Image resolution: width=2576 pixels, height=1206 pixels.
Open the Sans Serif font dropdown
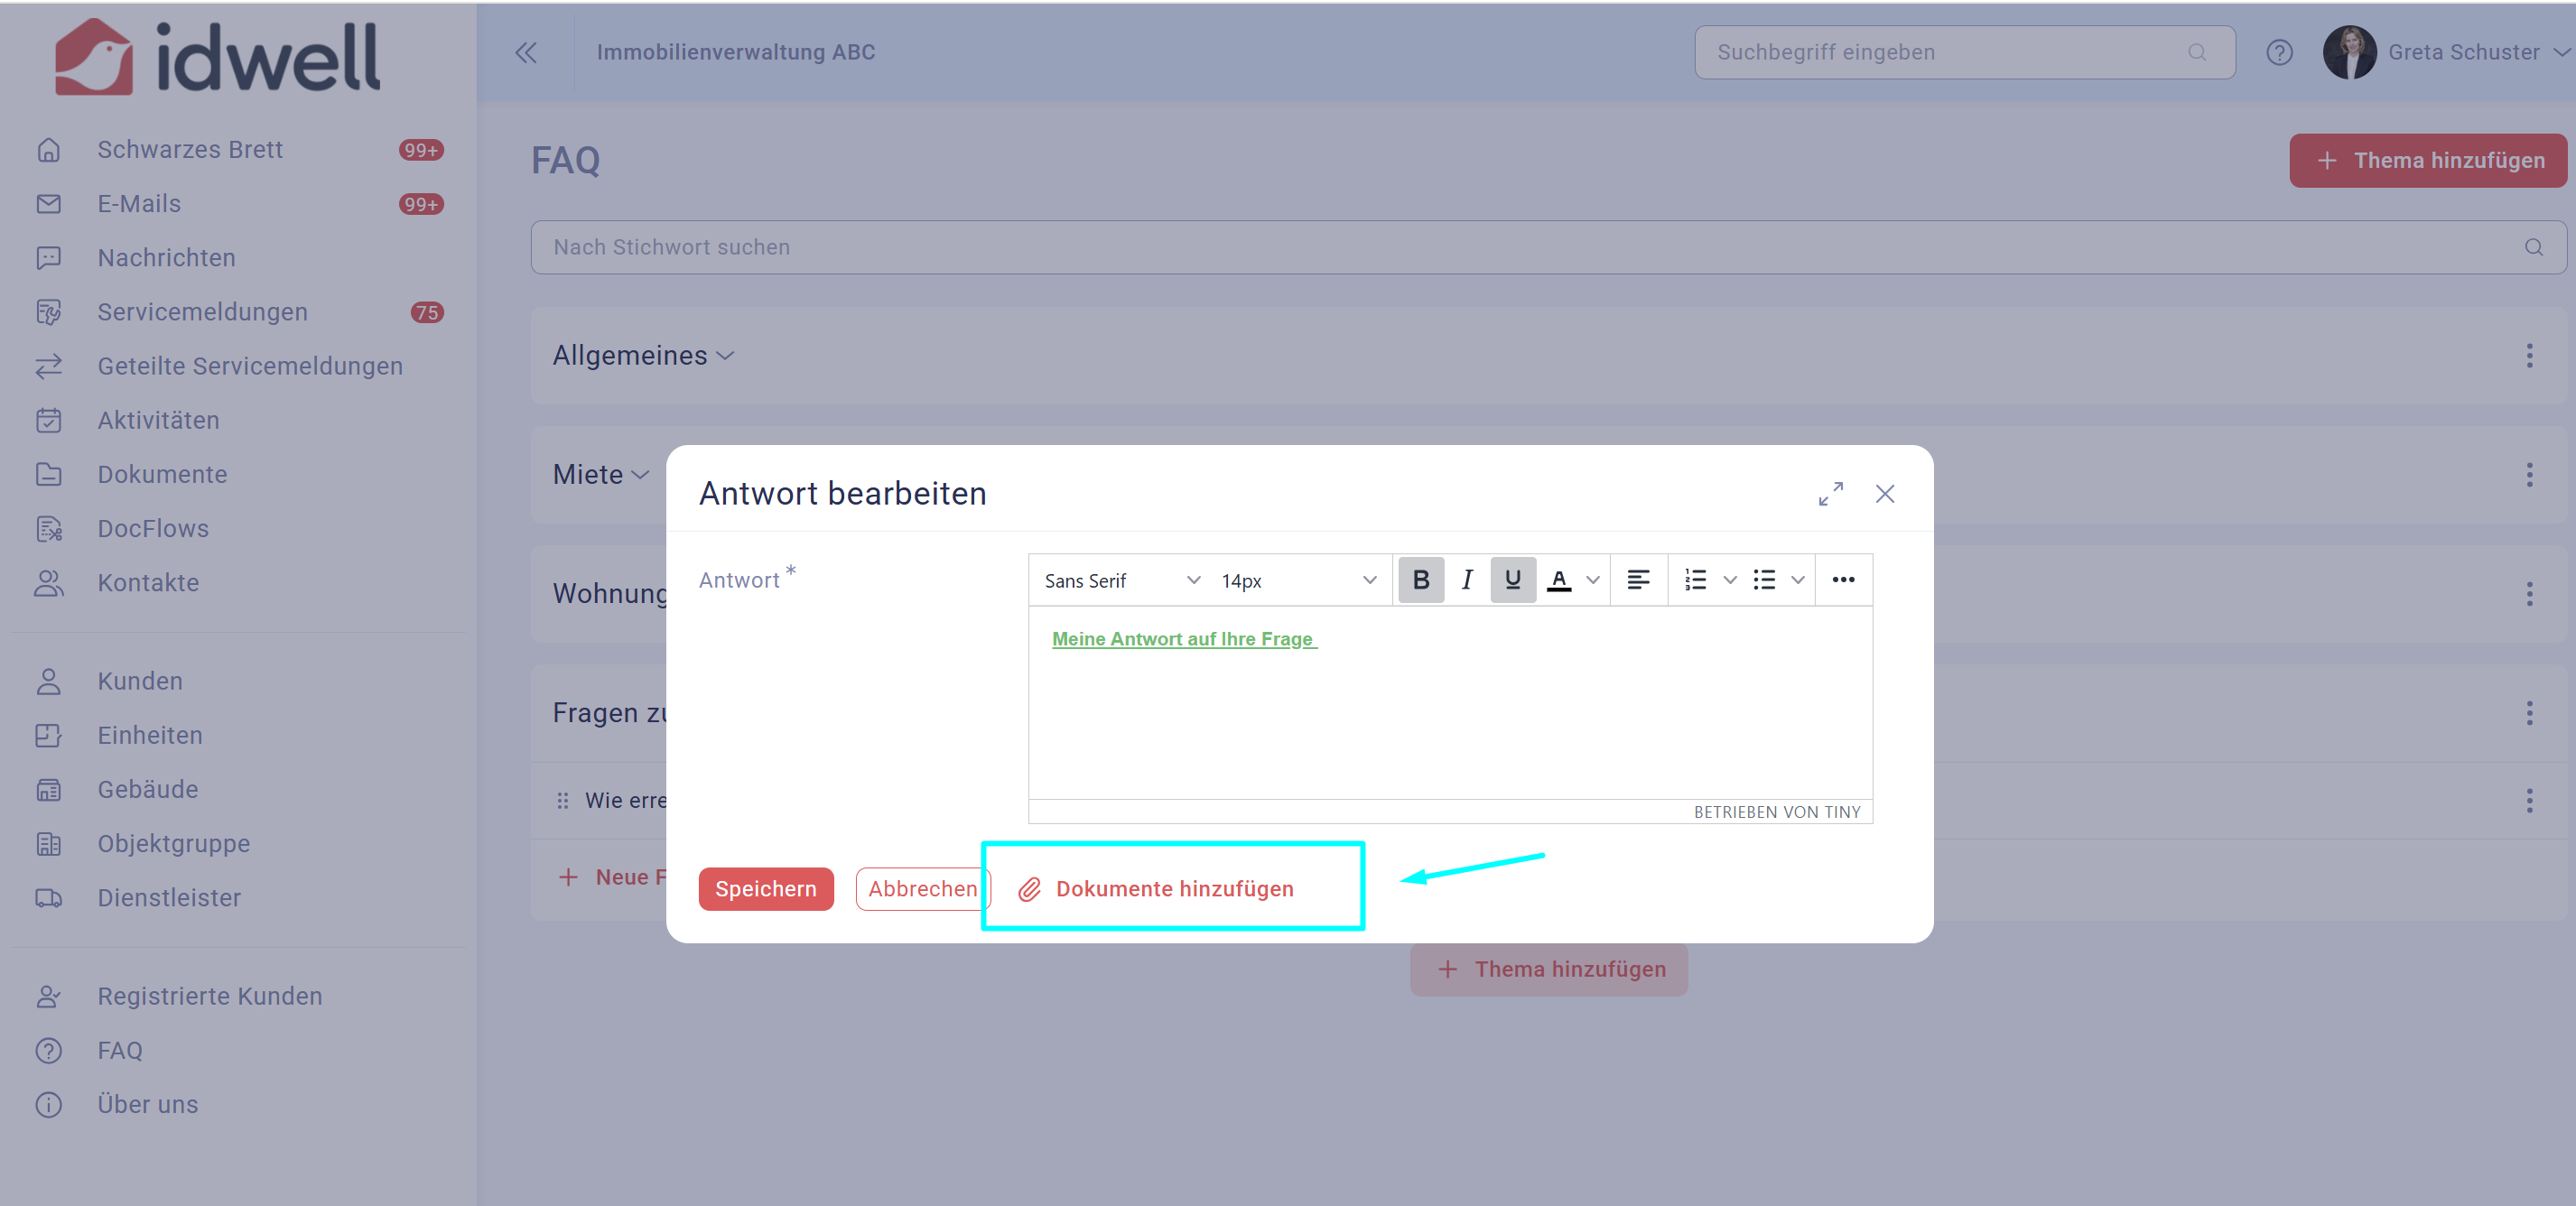coord(1120,580)
